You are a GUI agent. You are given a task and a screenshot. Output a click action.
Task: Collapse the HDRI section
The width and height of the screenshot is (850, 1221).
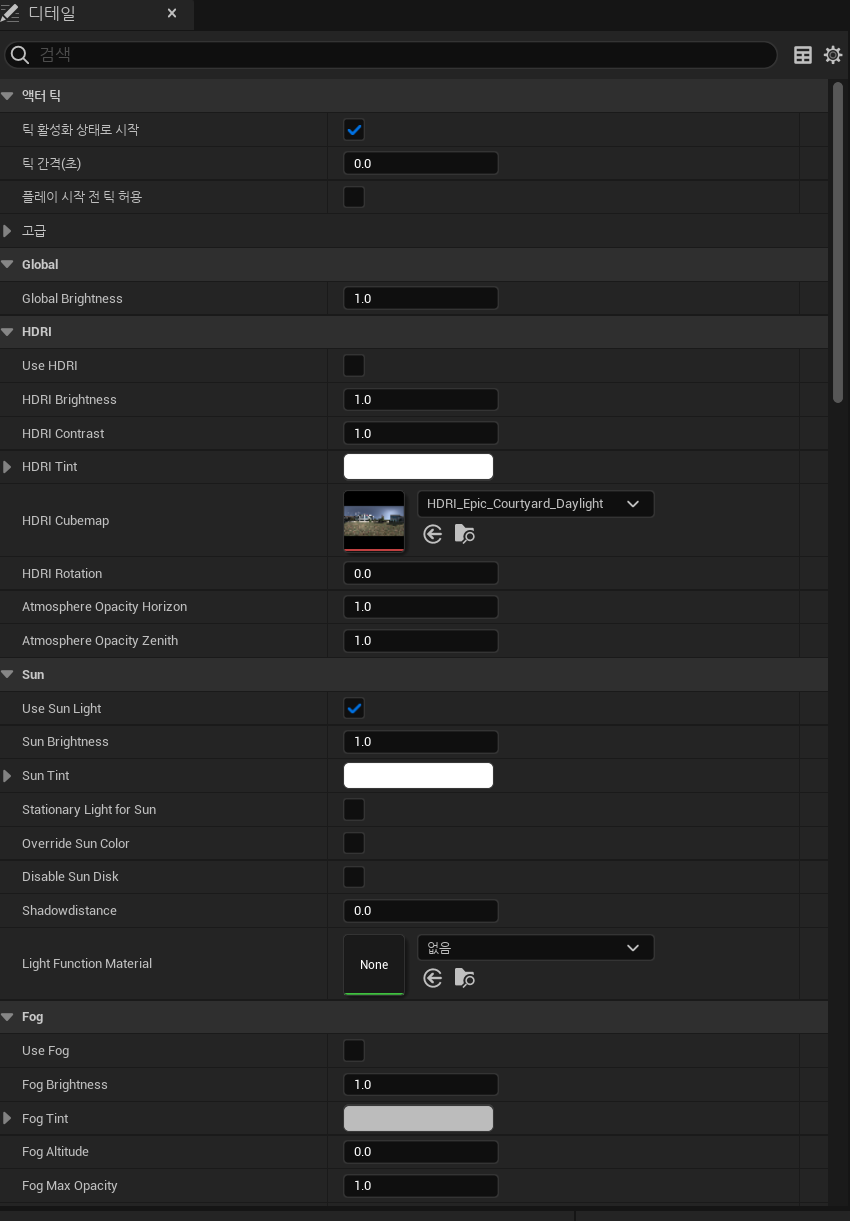8,332
